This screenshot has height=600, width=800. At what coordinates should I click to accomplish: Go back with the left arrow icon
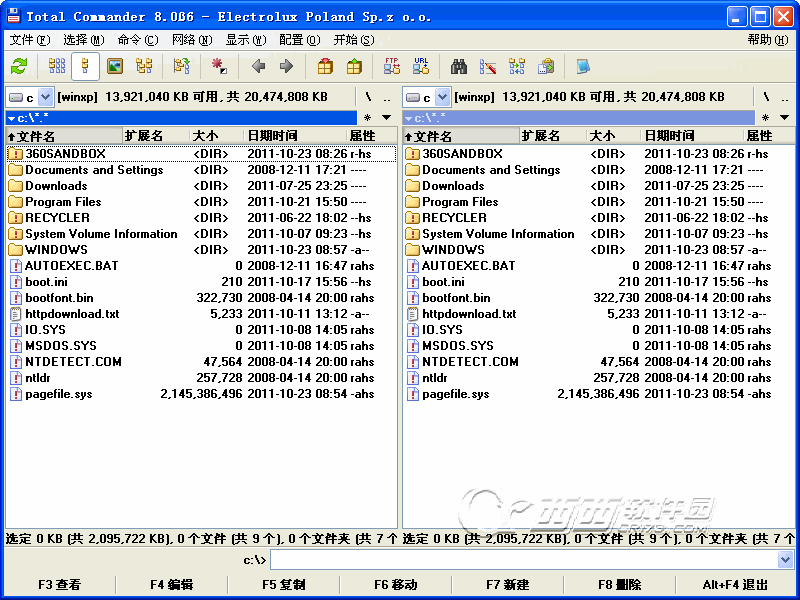tap(258, 66)
